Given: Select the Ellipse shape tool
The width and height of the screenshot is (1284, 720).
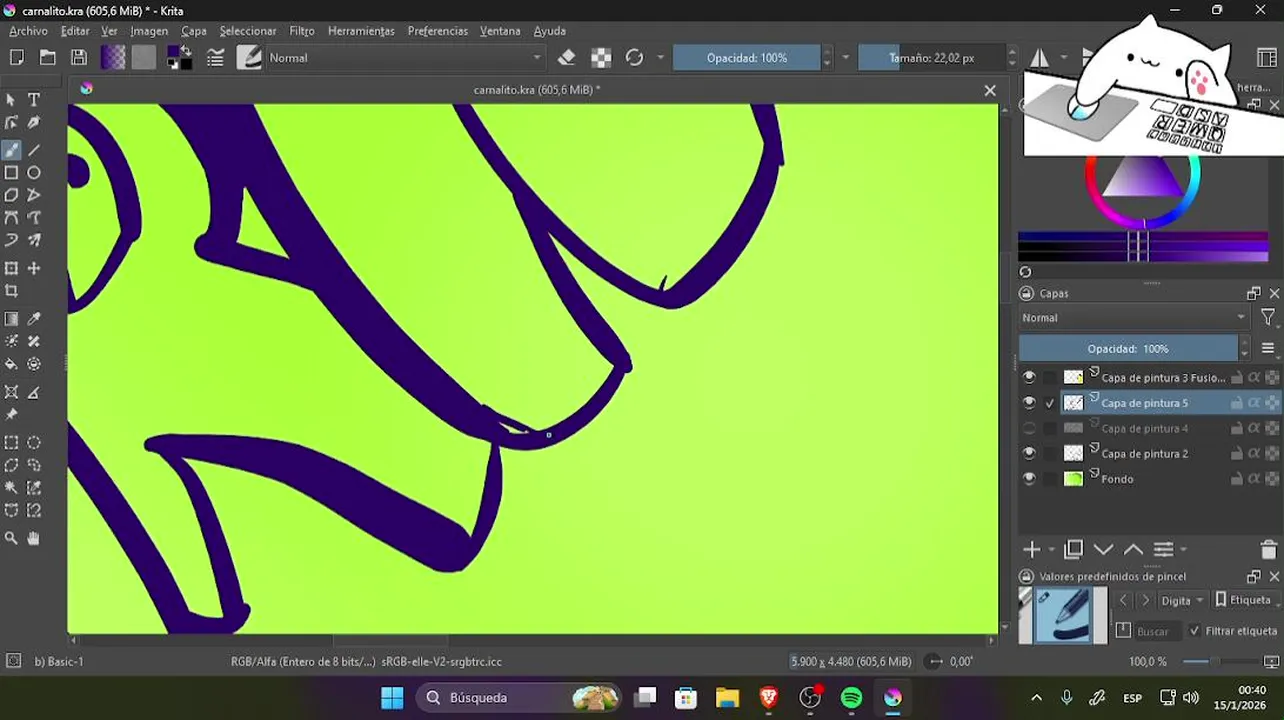Looking at the screenshot, I should coord(34,172).
